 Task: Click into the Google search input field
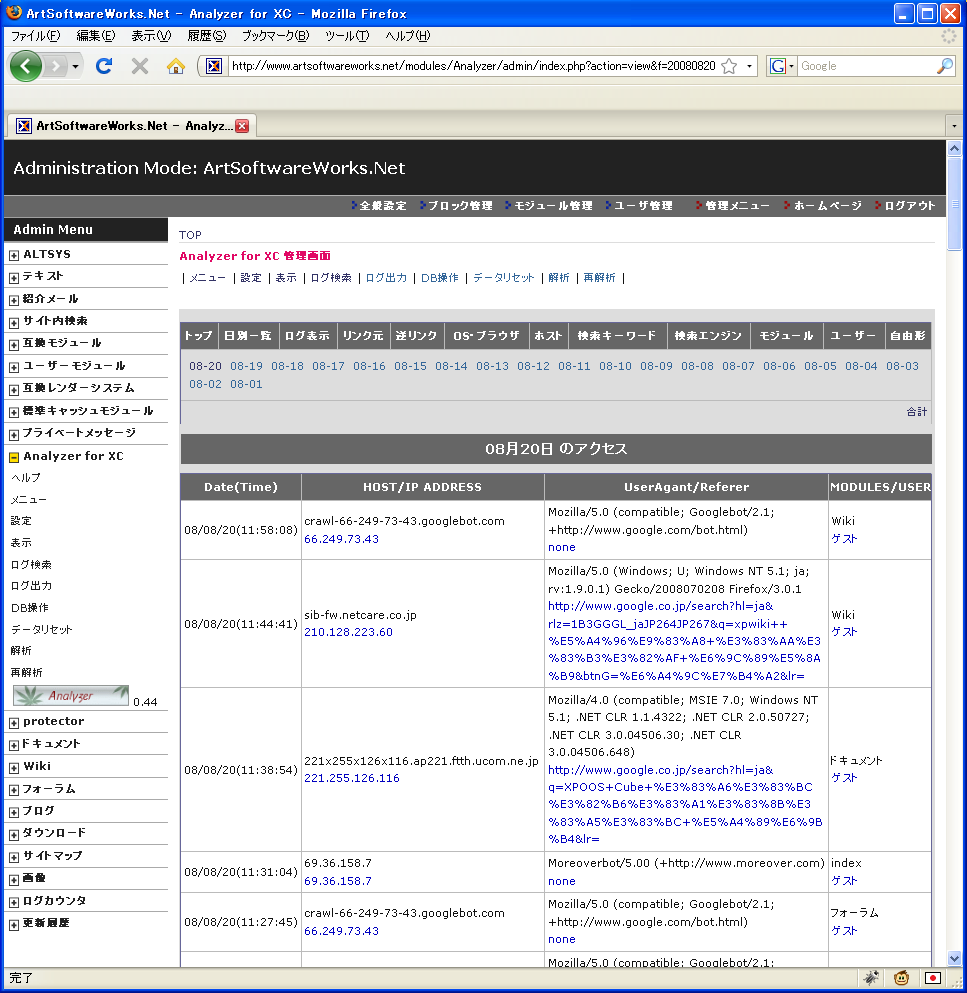pos(865,66)
